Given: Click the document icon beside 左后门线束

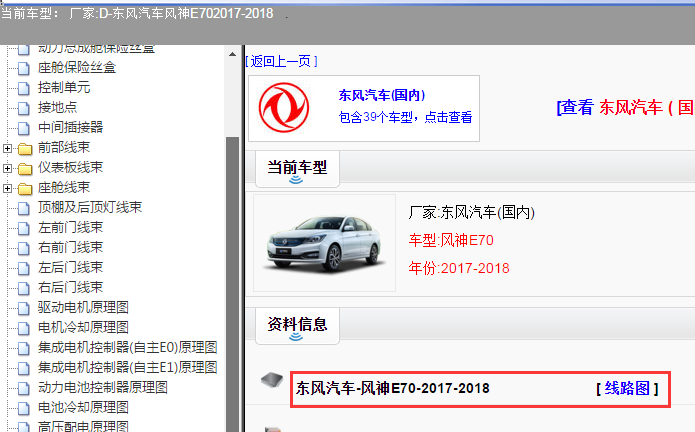Looking at the screenshot, I should (x=24, y=269).
